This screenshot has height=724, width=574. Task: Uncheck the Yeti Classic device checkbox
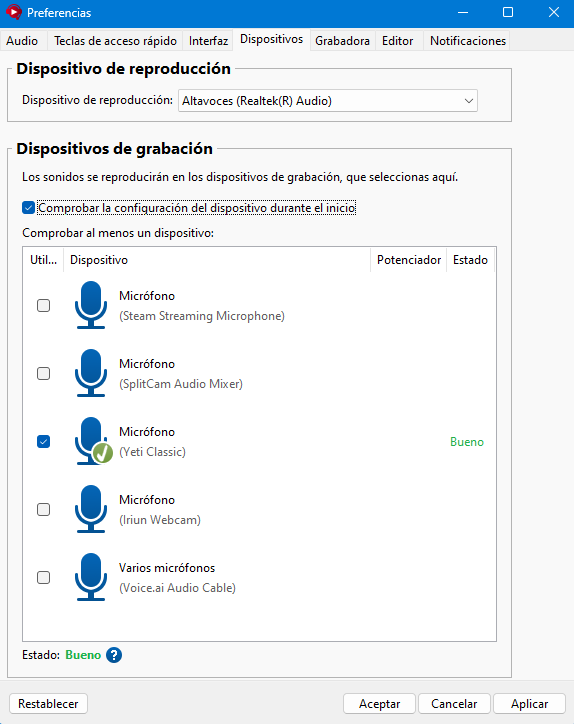(x=43, y=441)
